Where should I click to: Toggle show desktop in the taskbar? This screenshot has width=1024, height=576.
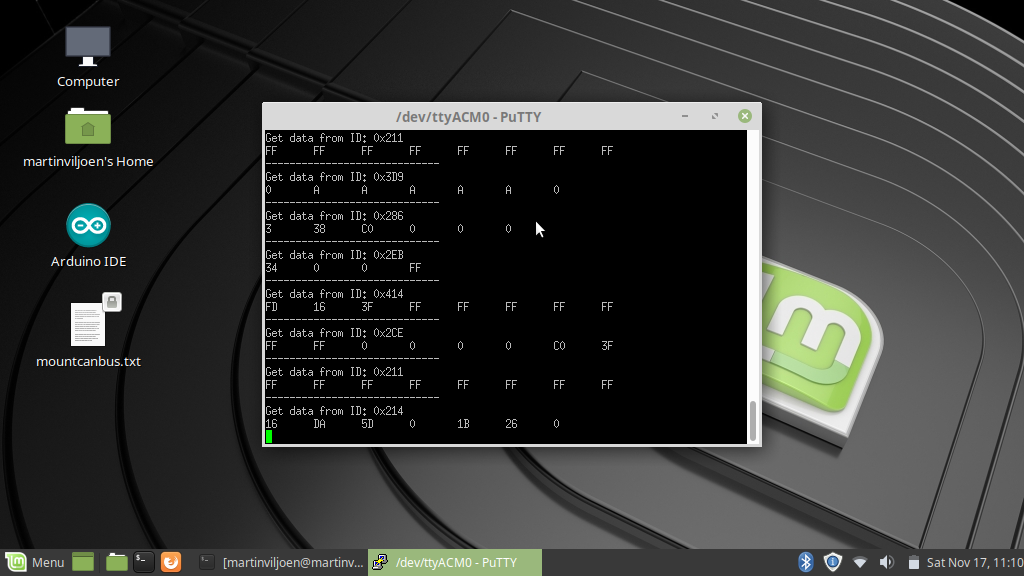[82, 562]
